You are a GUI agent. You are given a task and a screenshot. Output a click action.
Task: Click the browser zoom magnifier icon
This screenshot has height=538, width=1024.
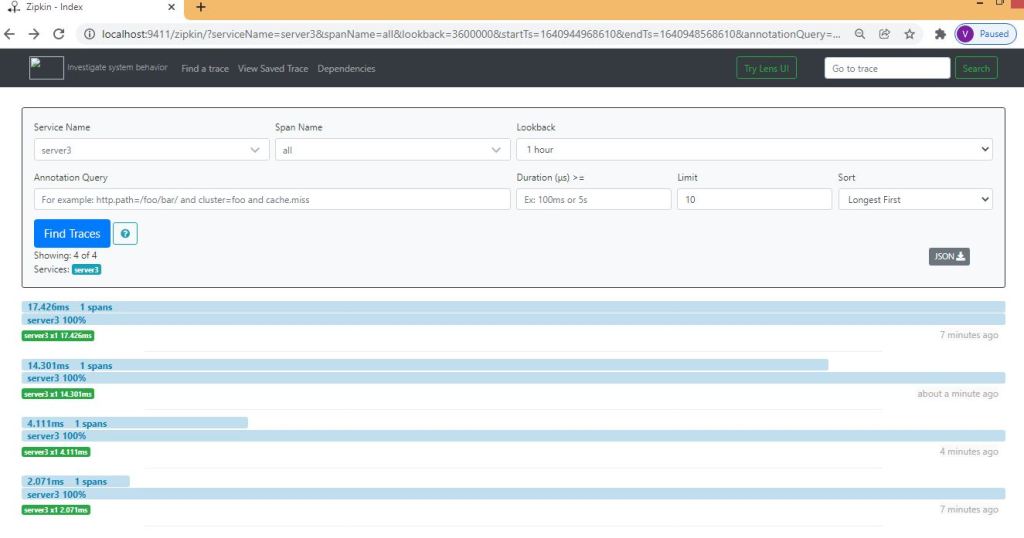pyautogui.click(x=860, y=34)
